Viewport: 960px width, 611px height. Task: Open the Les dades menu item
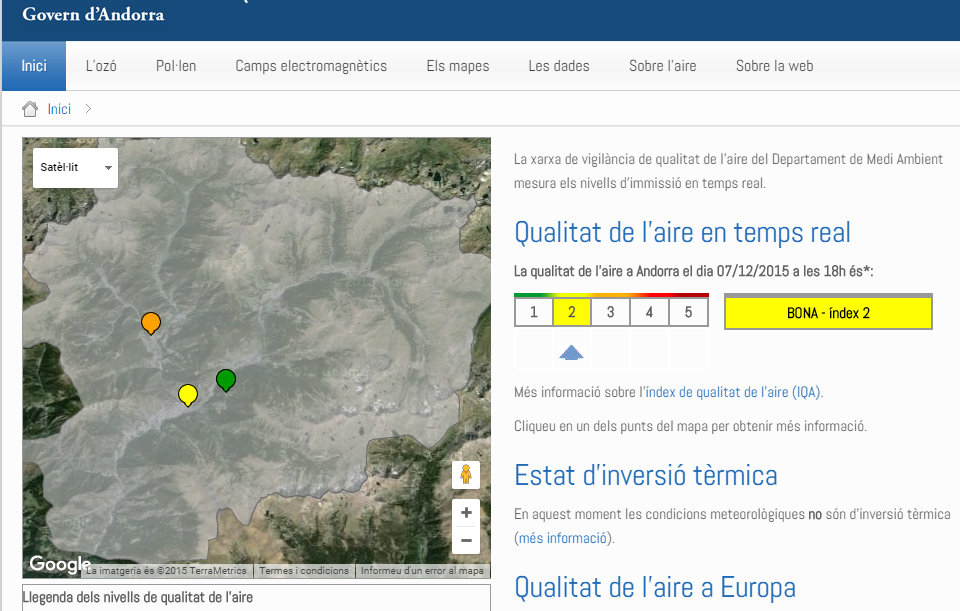pos(559,66)
